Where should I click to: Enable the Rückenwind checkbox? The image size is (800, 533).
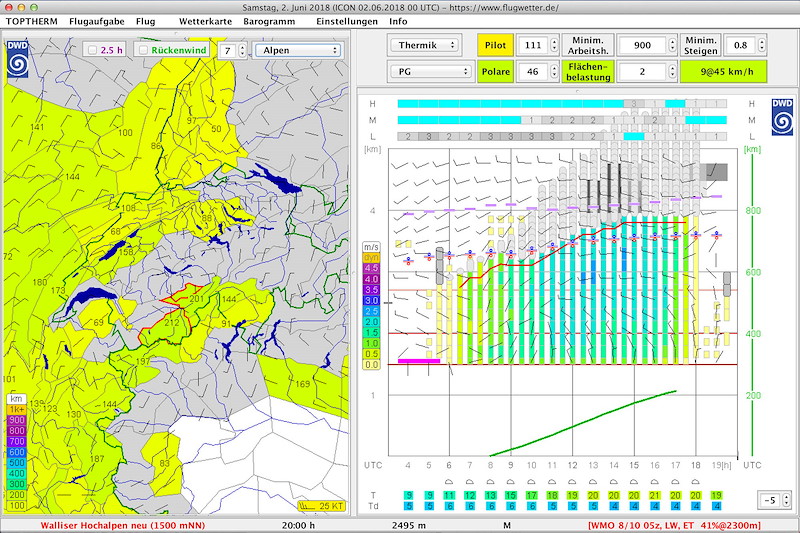coord(143,50)
